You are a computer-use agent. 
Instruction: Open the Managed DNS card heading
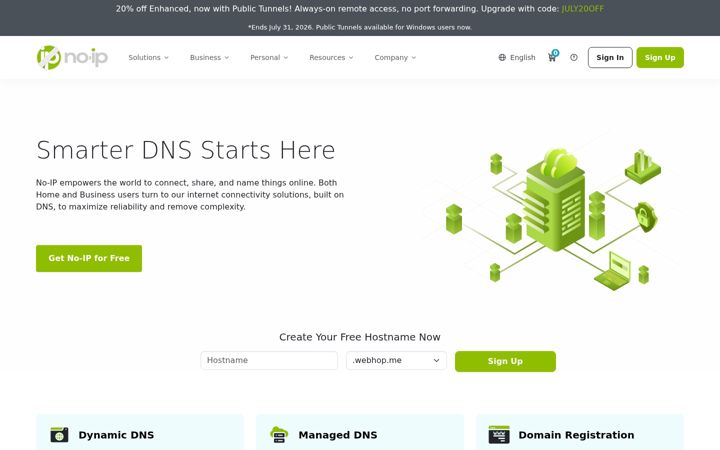pos(338,435)
